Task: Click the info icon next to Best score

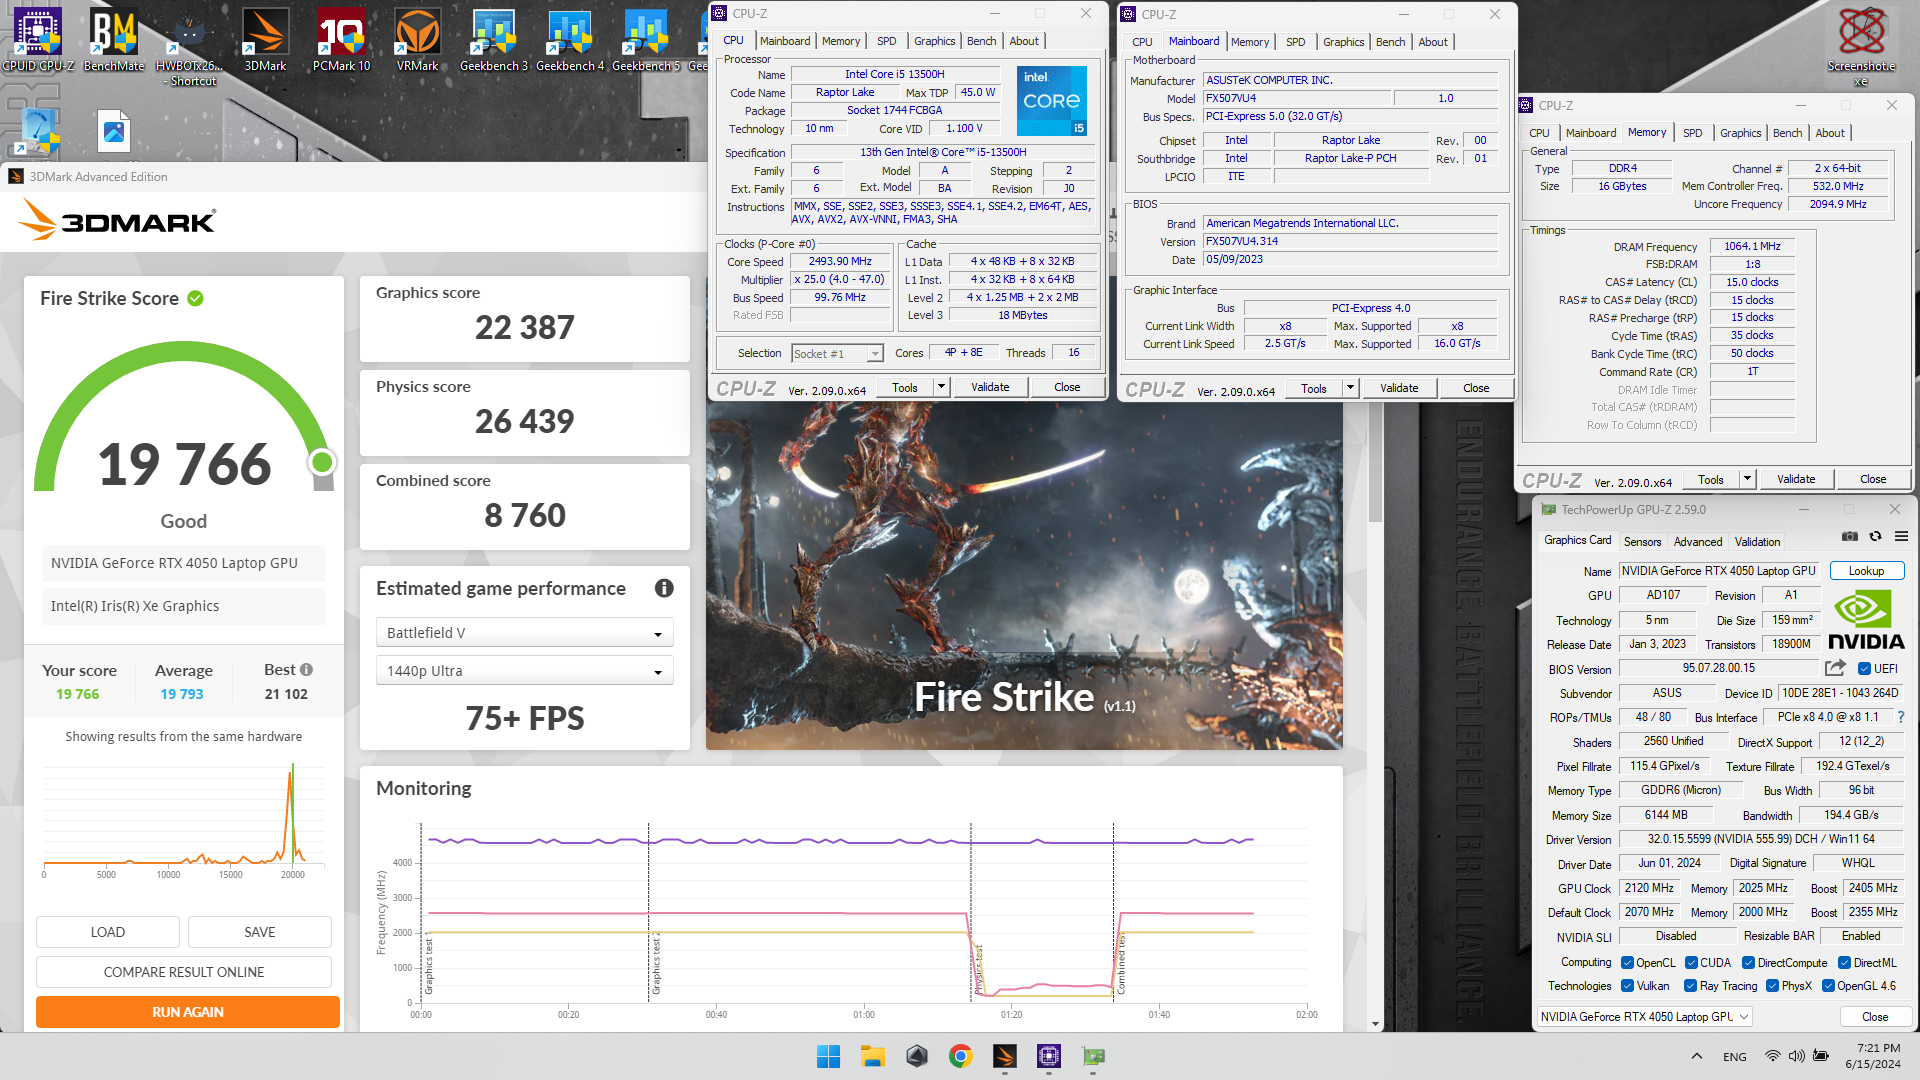Action: click(306, 670)
